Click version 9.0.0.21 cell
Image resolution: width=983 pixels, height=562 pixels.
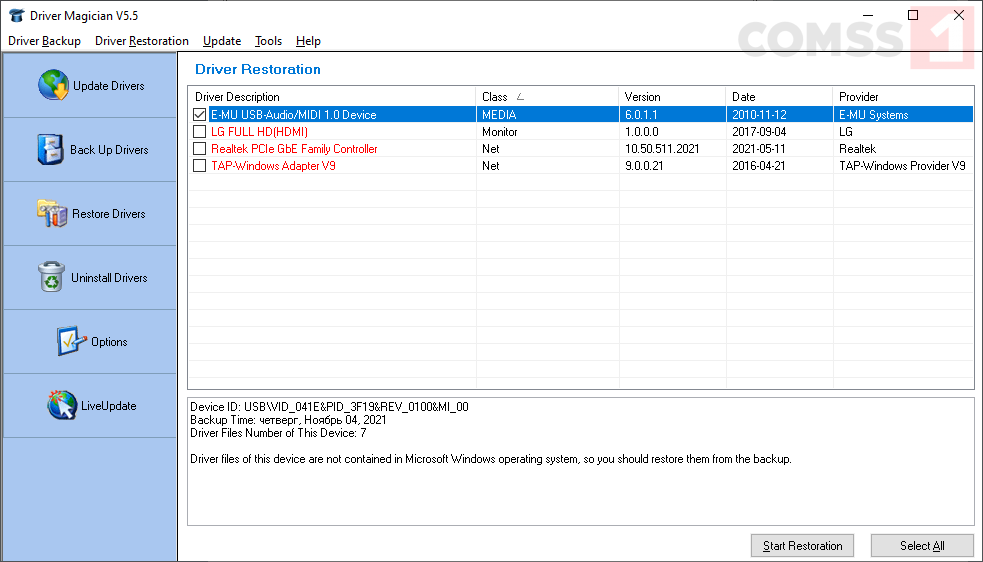(x=645, y=166)
